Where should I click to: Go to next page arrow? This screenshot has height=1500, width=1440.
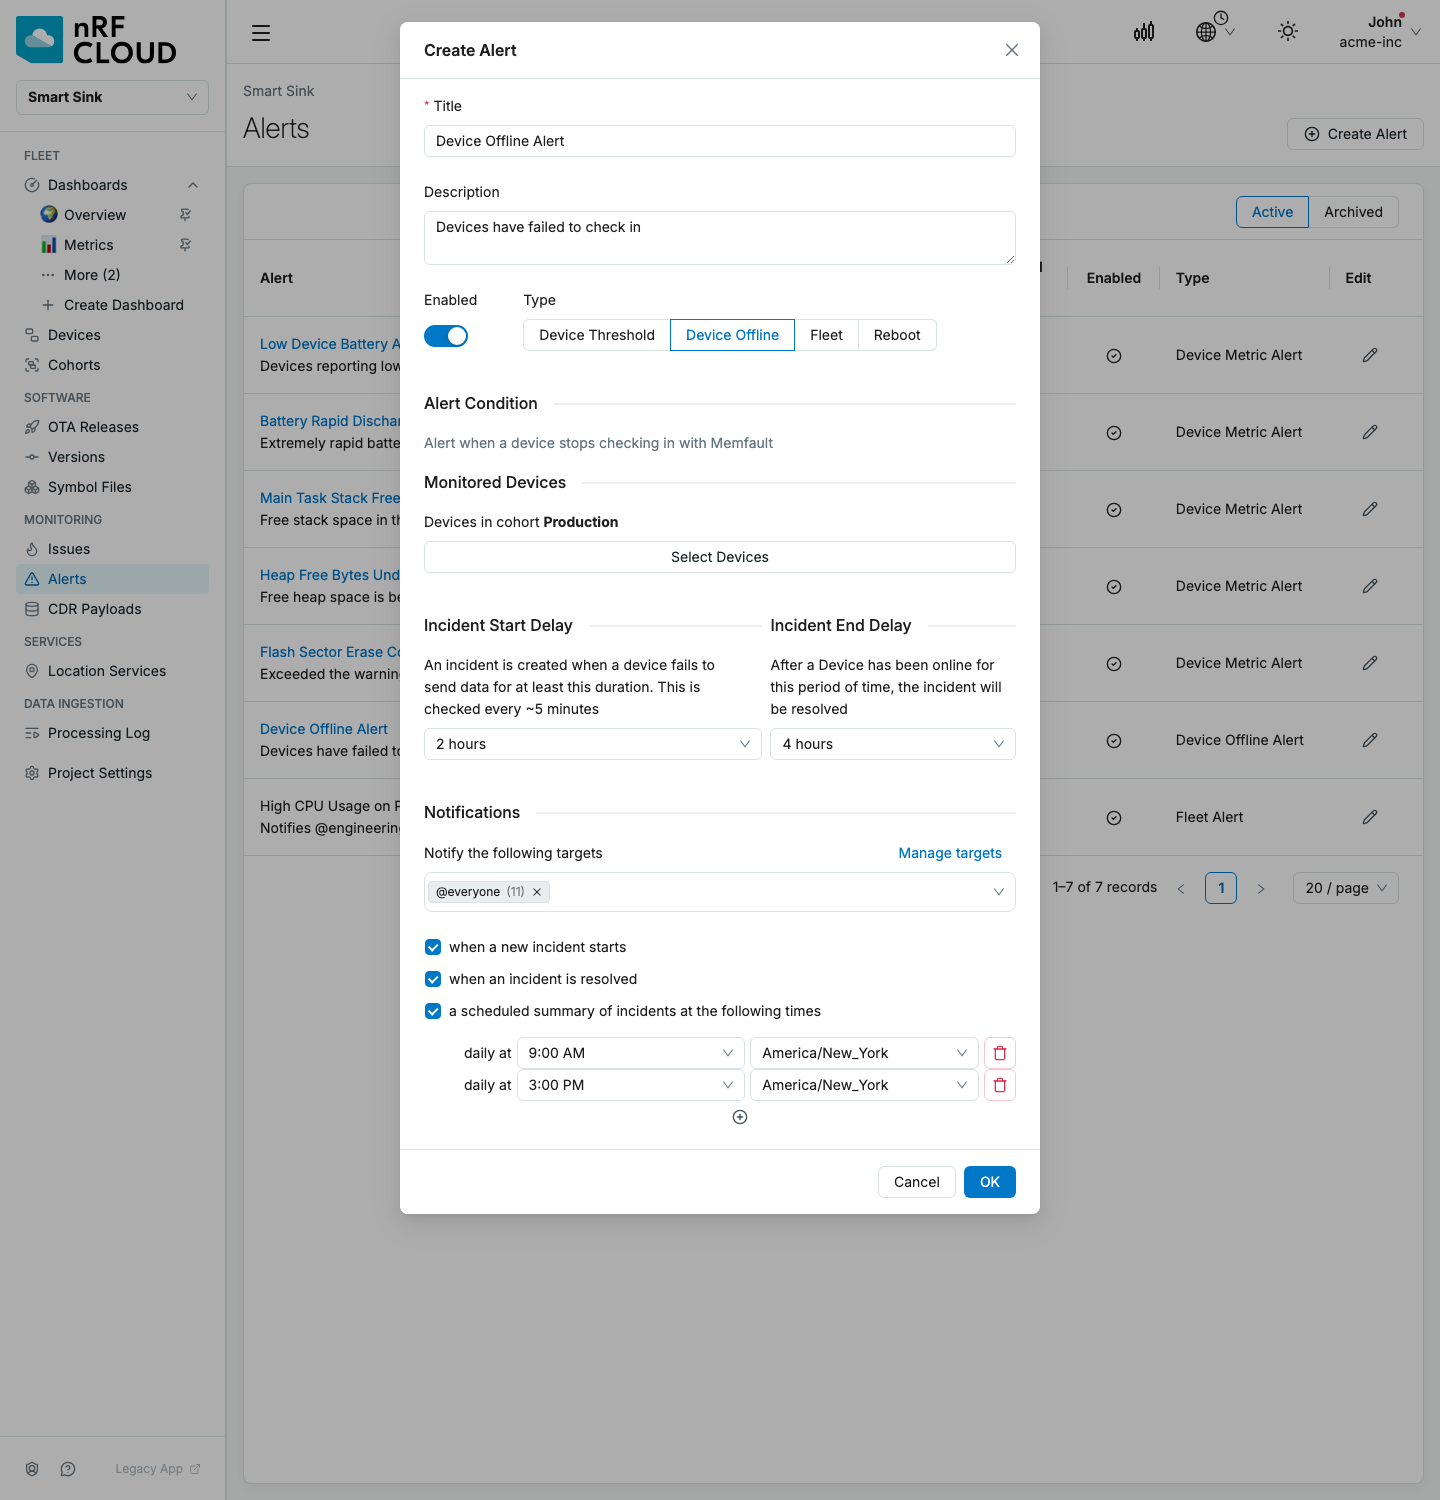coord(1261,888)
